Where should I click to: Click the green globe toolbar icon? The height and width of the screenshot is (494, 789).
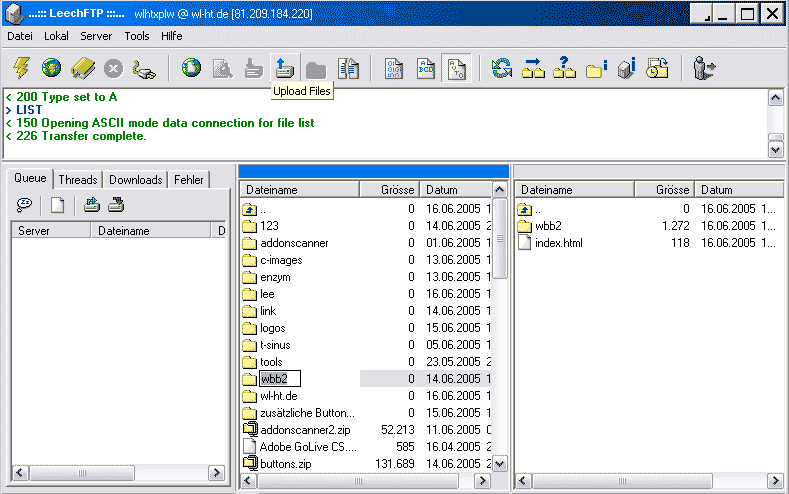click(51, 67)
